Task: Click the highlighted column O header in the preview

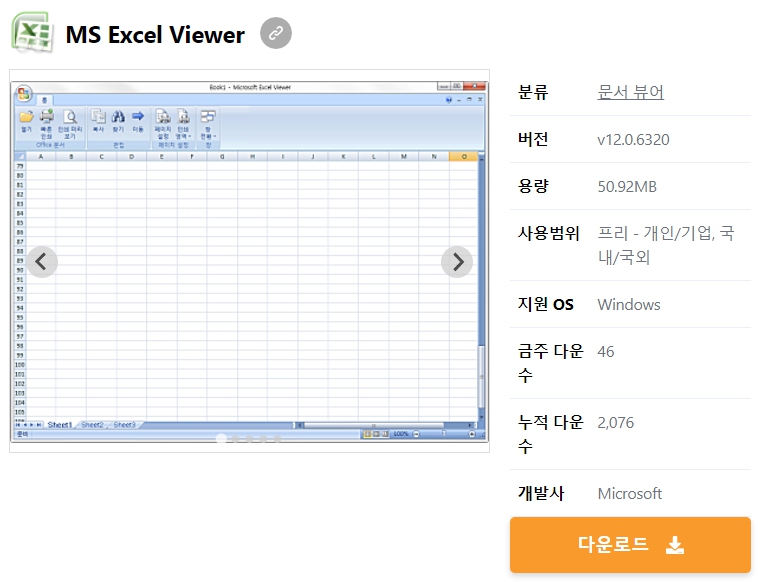Action: click(464, 157)
